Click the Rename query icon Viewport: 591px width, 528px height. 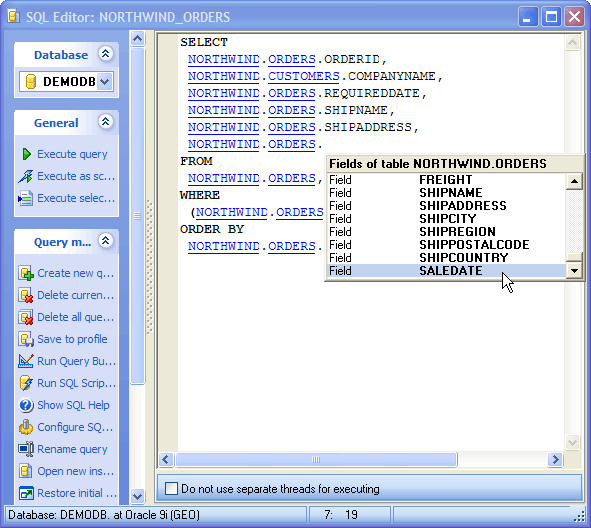pos(26,449)
